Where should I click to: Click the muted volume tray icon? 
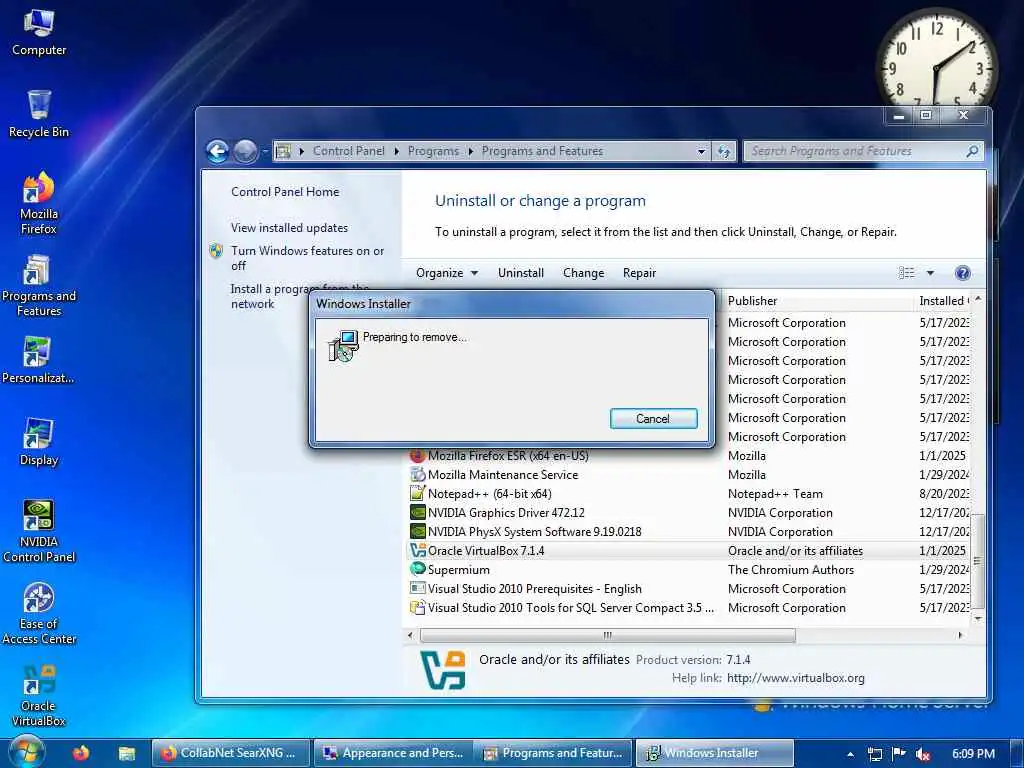tap(923, 754)
